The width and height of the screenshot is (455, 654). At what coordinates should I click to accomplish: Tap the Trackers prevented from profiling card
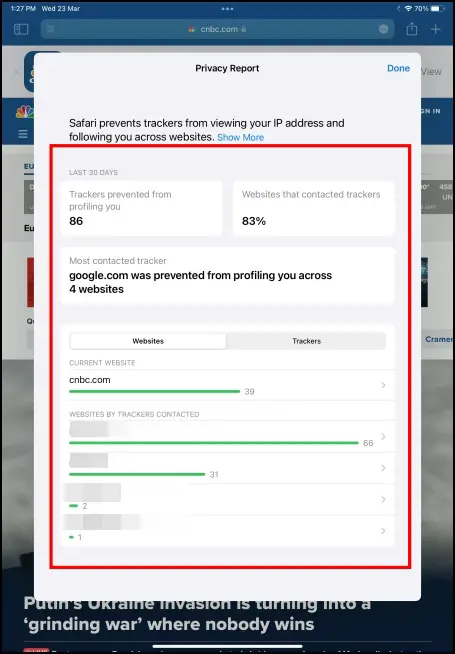[x=141, y=208]
